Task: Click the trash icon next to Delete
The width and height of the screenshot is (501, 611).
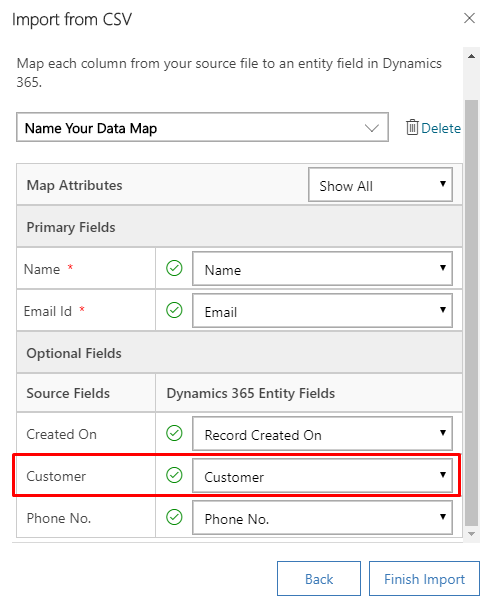Action: click(x=412, y=127)
